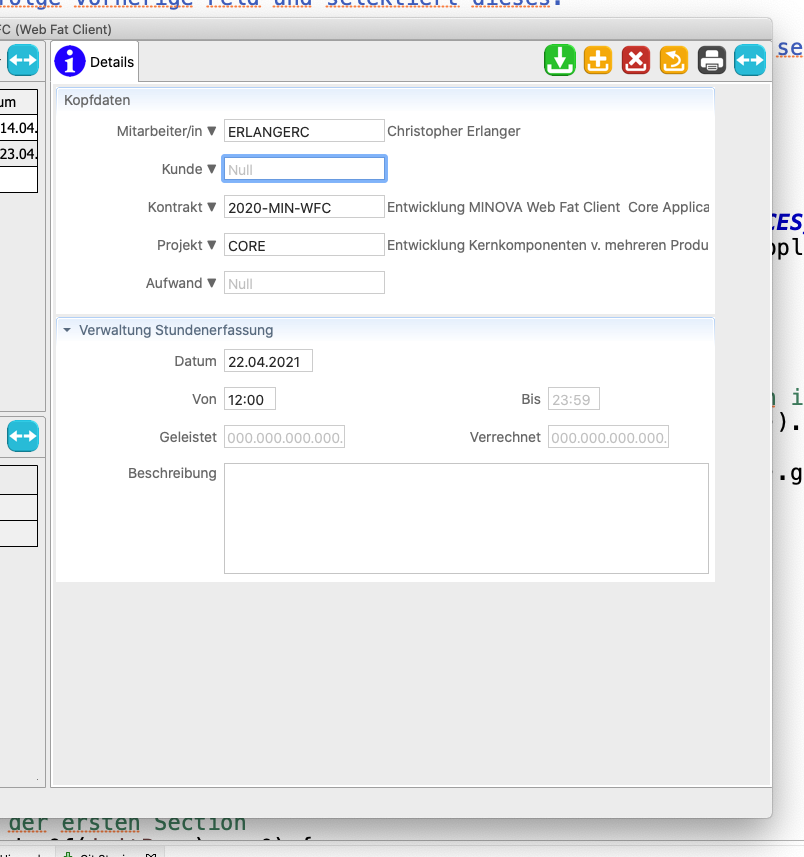This screenshot has height=857, width=804.
Task: Click the blue info icon on the Details tab
Action: (70, 60)
